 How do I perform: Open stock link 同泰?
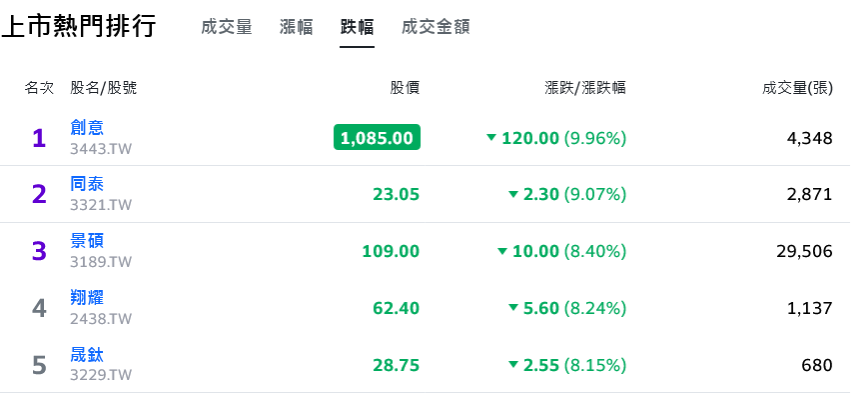87,184
